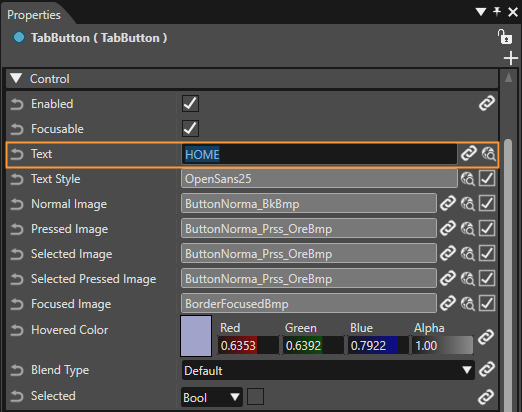Screen dimensions: 522x412
Task: Open the Bool type dropdown
Action: (x=212, y=397)
